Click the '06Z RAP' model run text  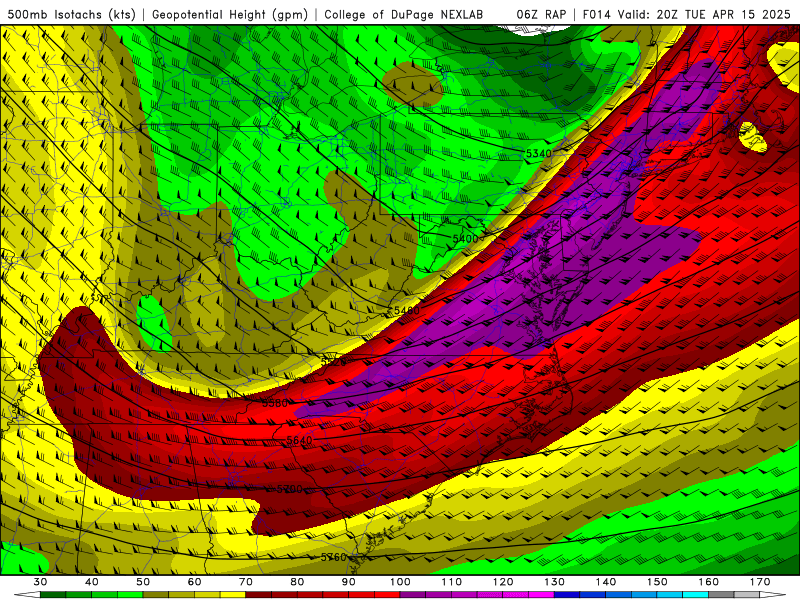(541, 14)
